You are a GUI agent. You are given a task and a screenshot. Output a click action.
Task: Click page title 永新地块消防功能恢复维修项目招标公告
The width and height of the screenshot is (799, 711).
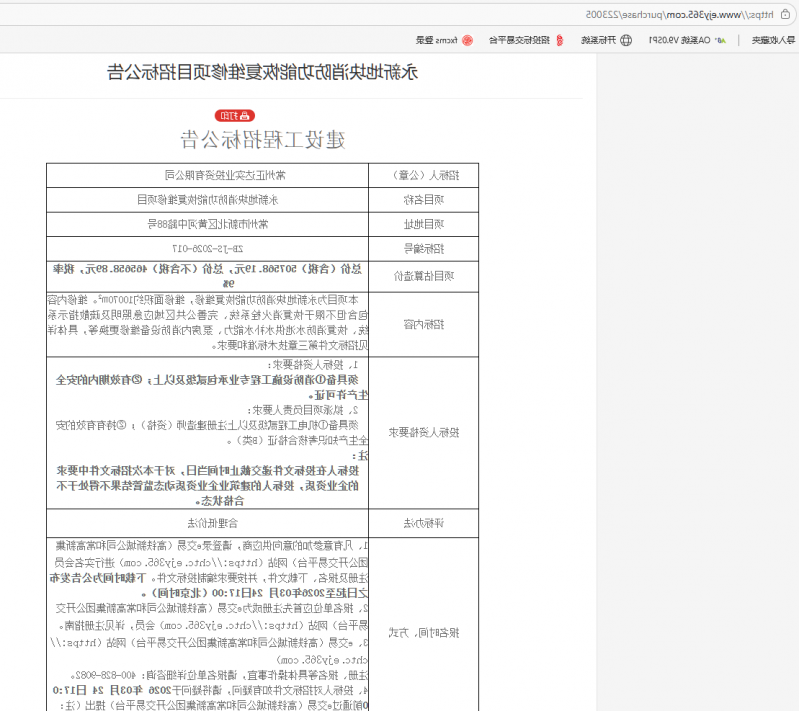click(262, 72)
